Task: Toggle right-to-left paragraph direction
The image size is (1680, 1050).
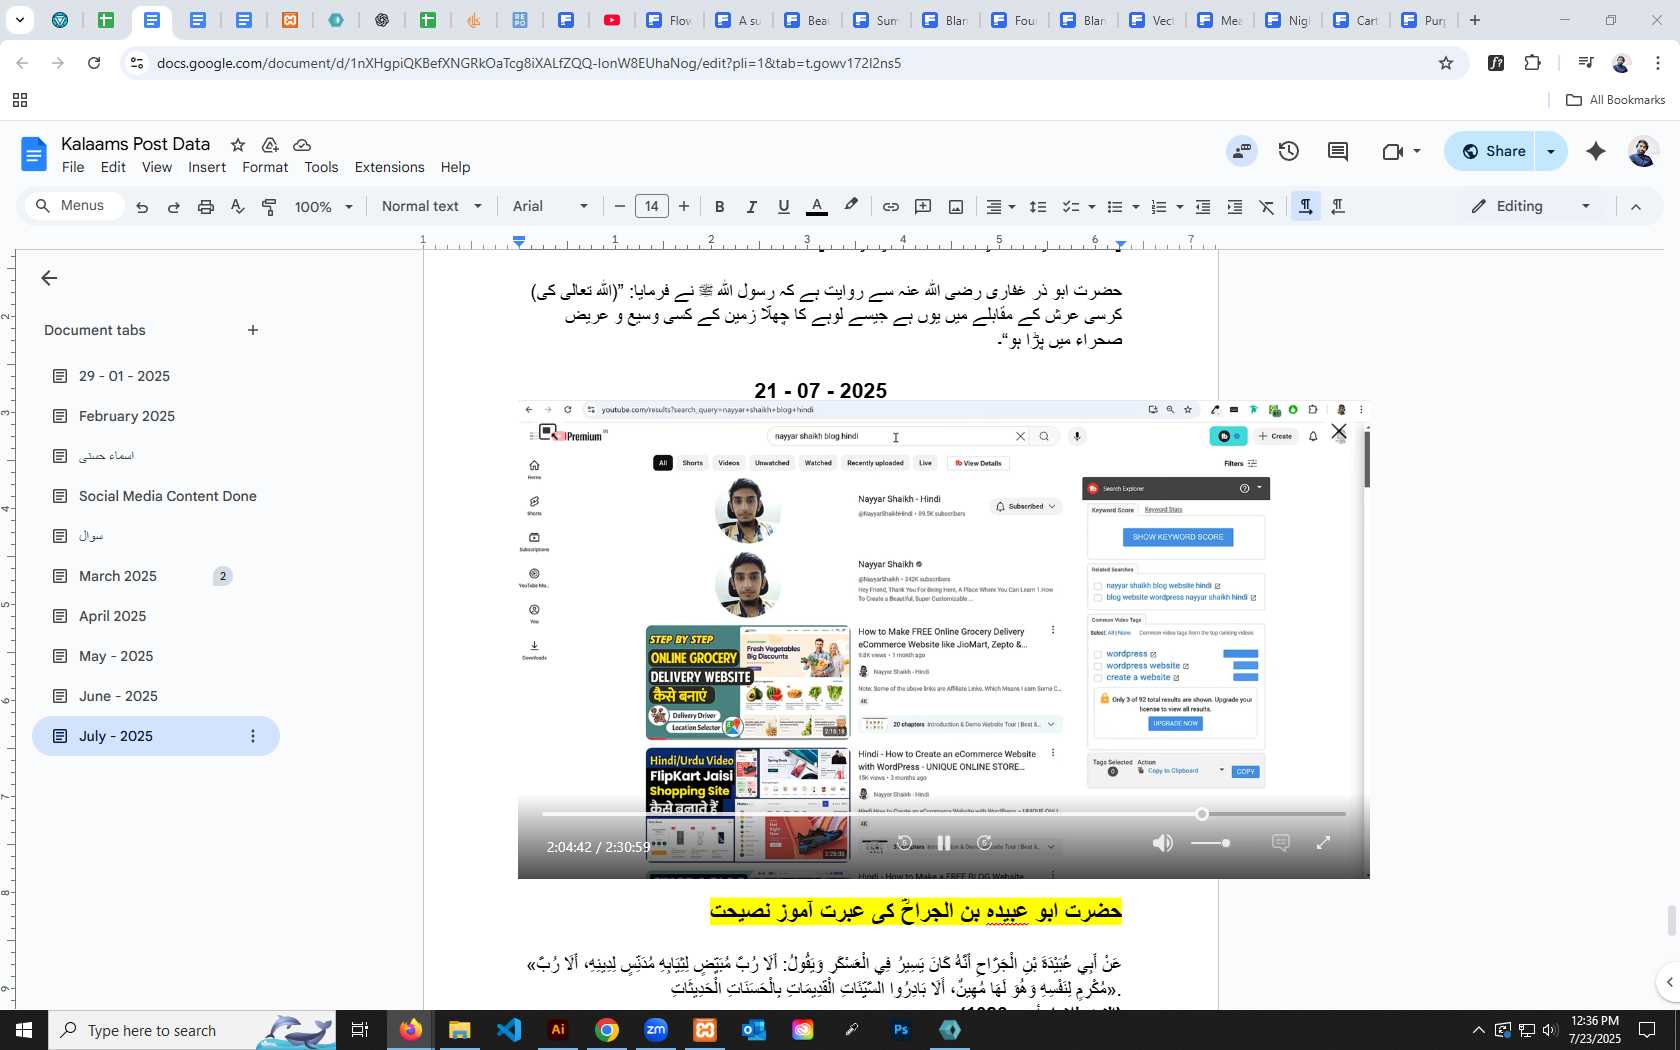Action: tap(1338, 207)
